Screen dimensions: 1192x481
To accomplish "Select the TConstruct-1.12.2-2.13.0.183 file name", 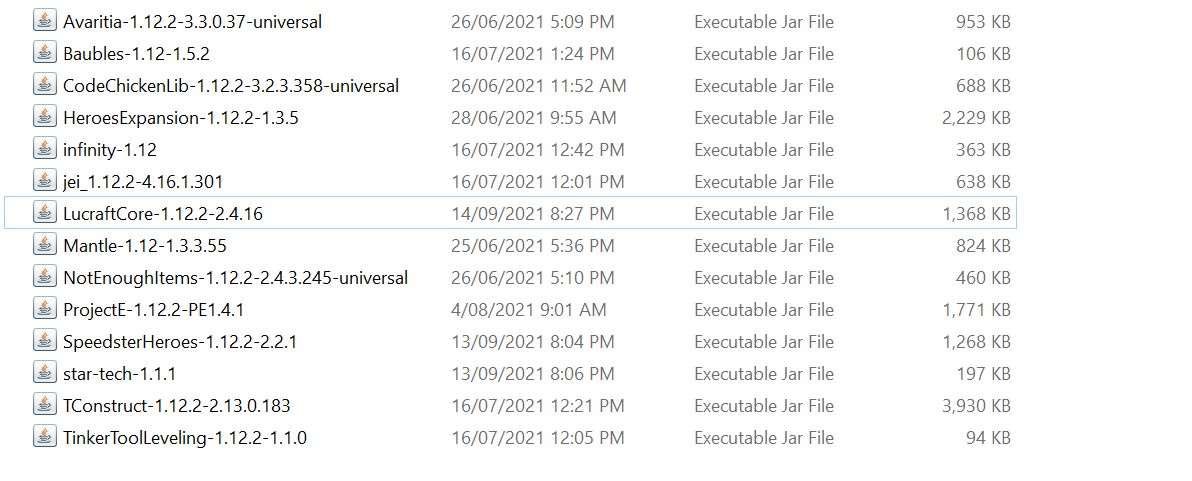I will point(177,406).
